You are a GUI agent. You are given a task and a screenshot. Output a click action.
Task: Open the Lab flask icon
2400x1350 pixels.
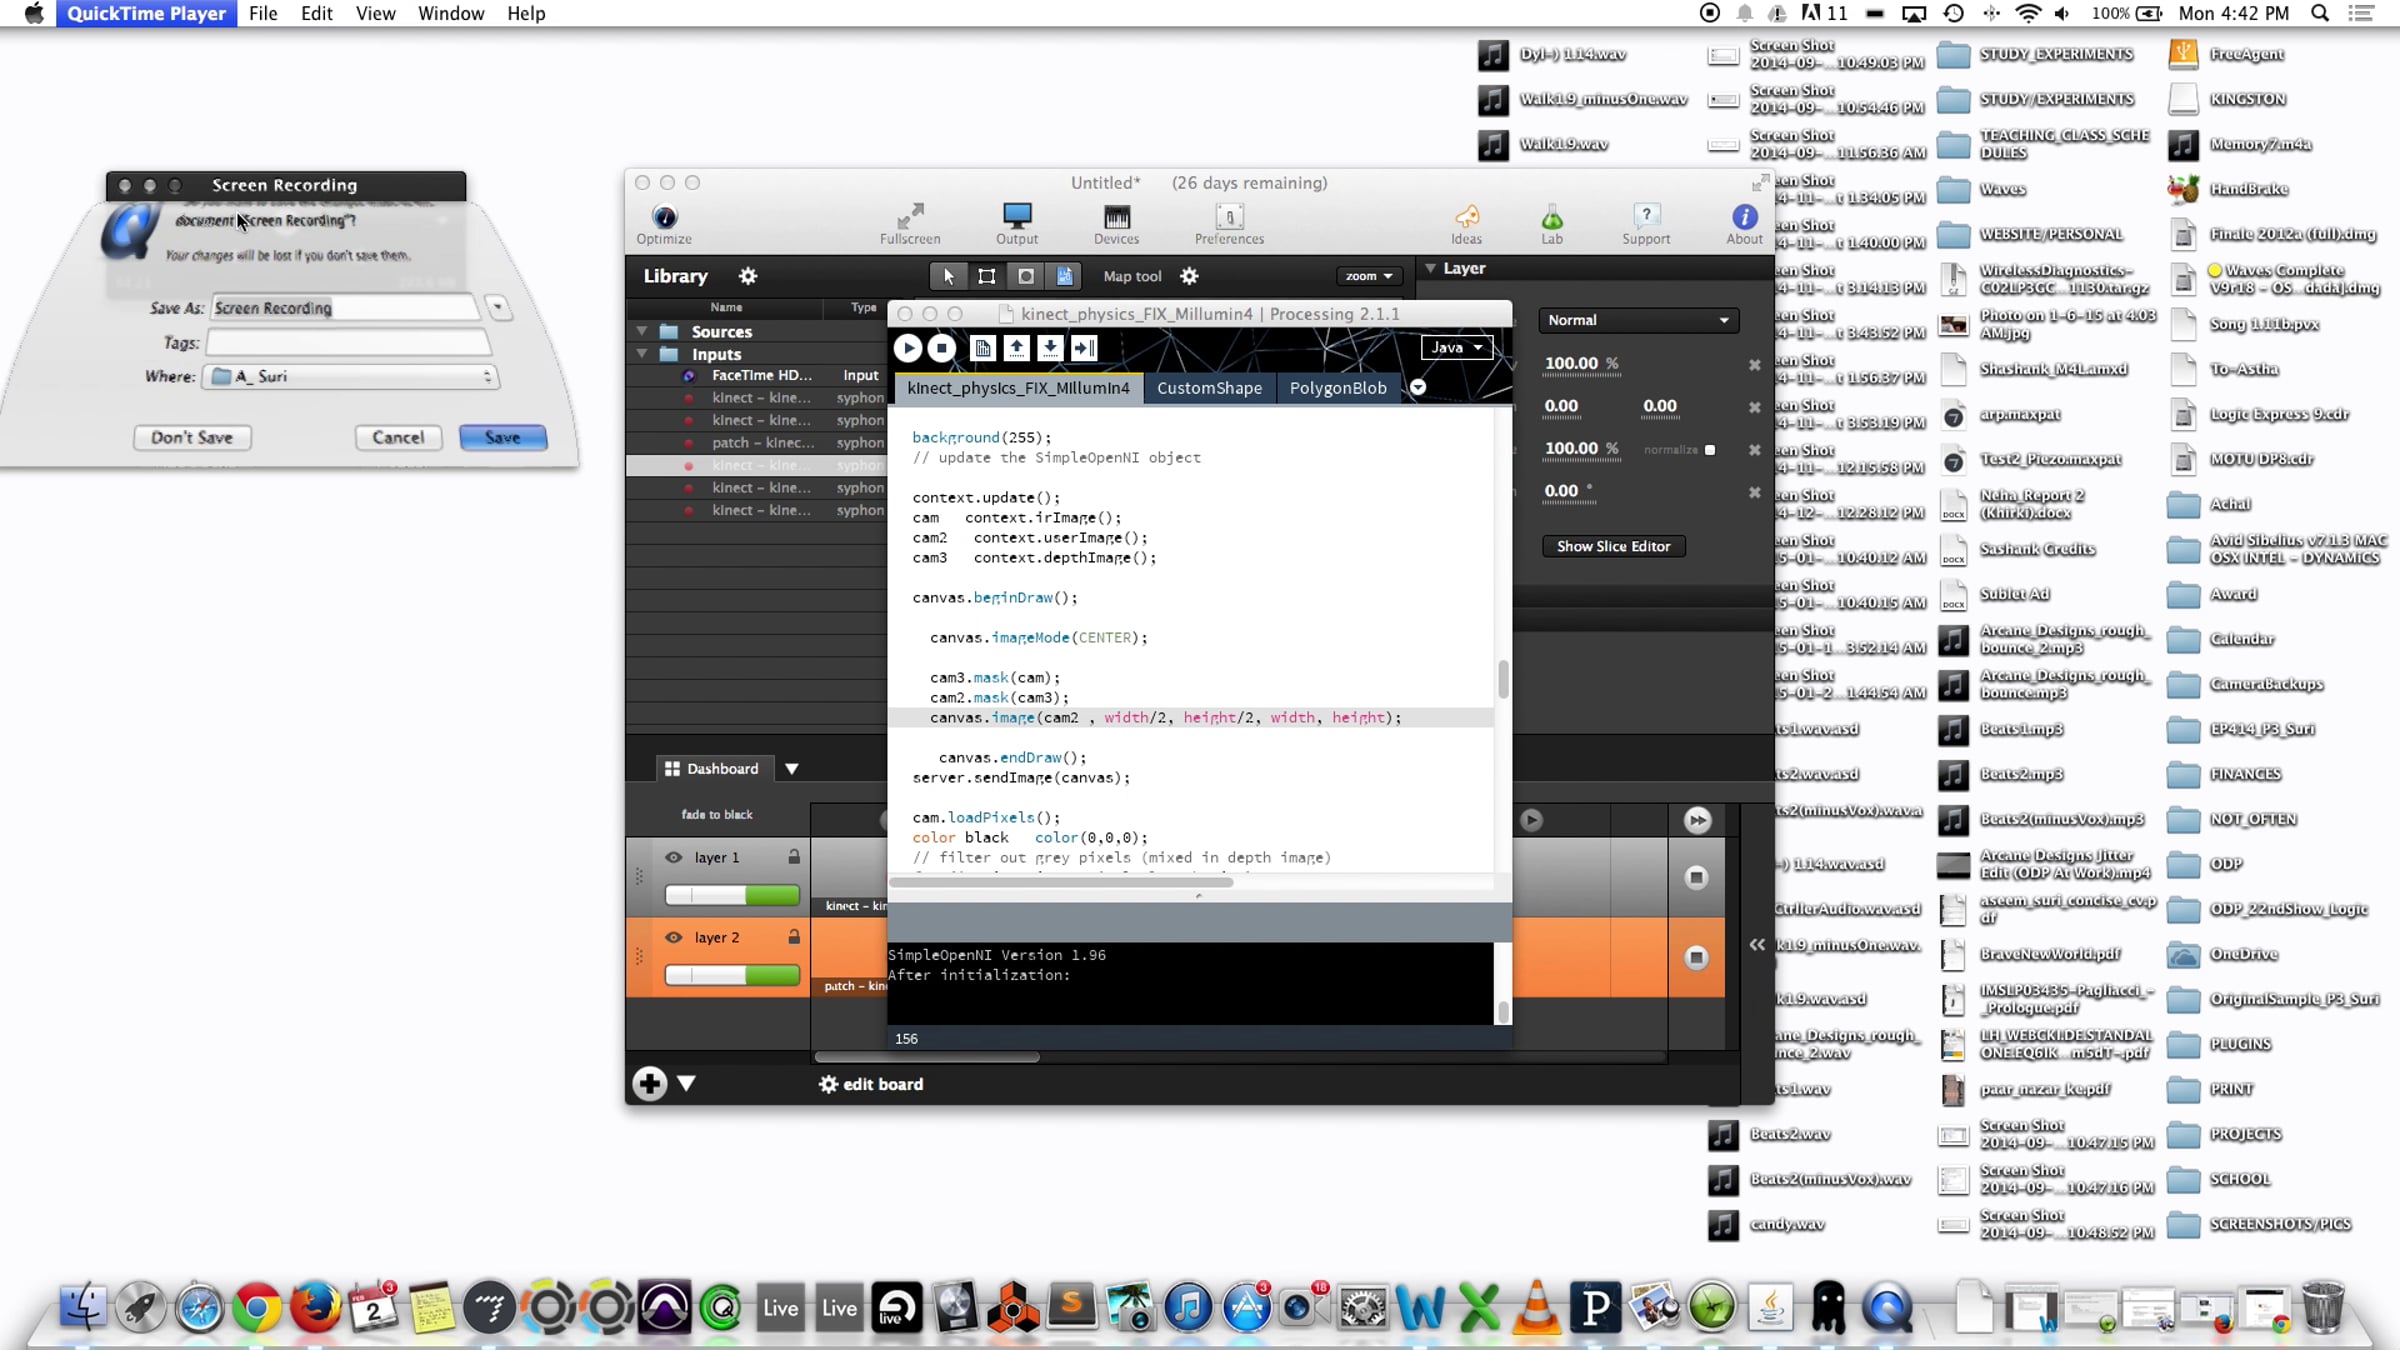[x=1551, y=218]
